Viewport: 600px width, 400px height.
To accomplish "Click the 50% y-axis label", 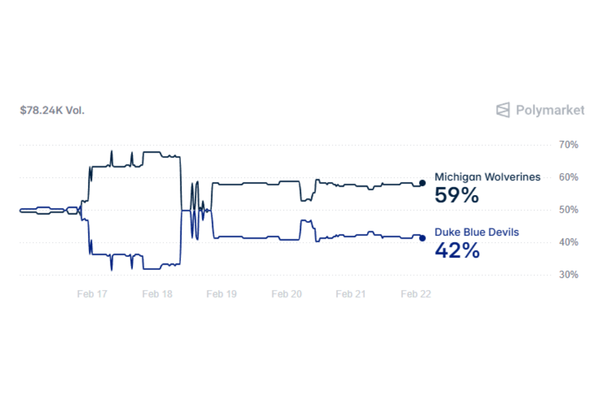I will point(568,210).
